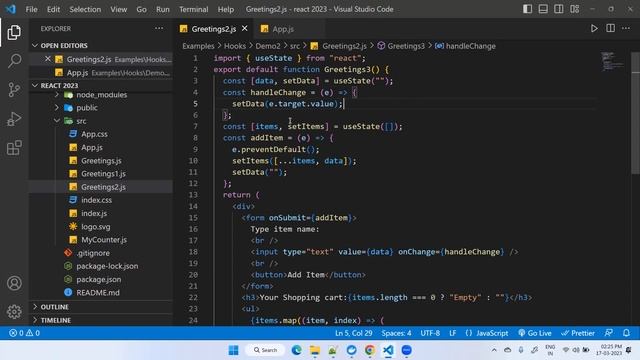Viewport: 640px width, 360px height.
Task: Open the Search view in activity bar
Action: [14, 61]
